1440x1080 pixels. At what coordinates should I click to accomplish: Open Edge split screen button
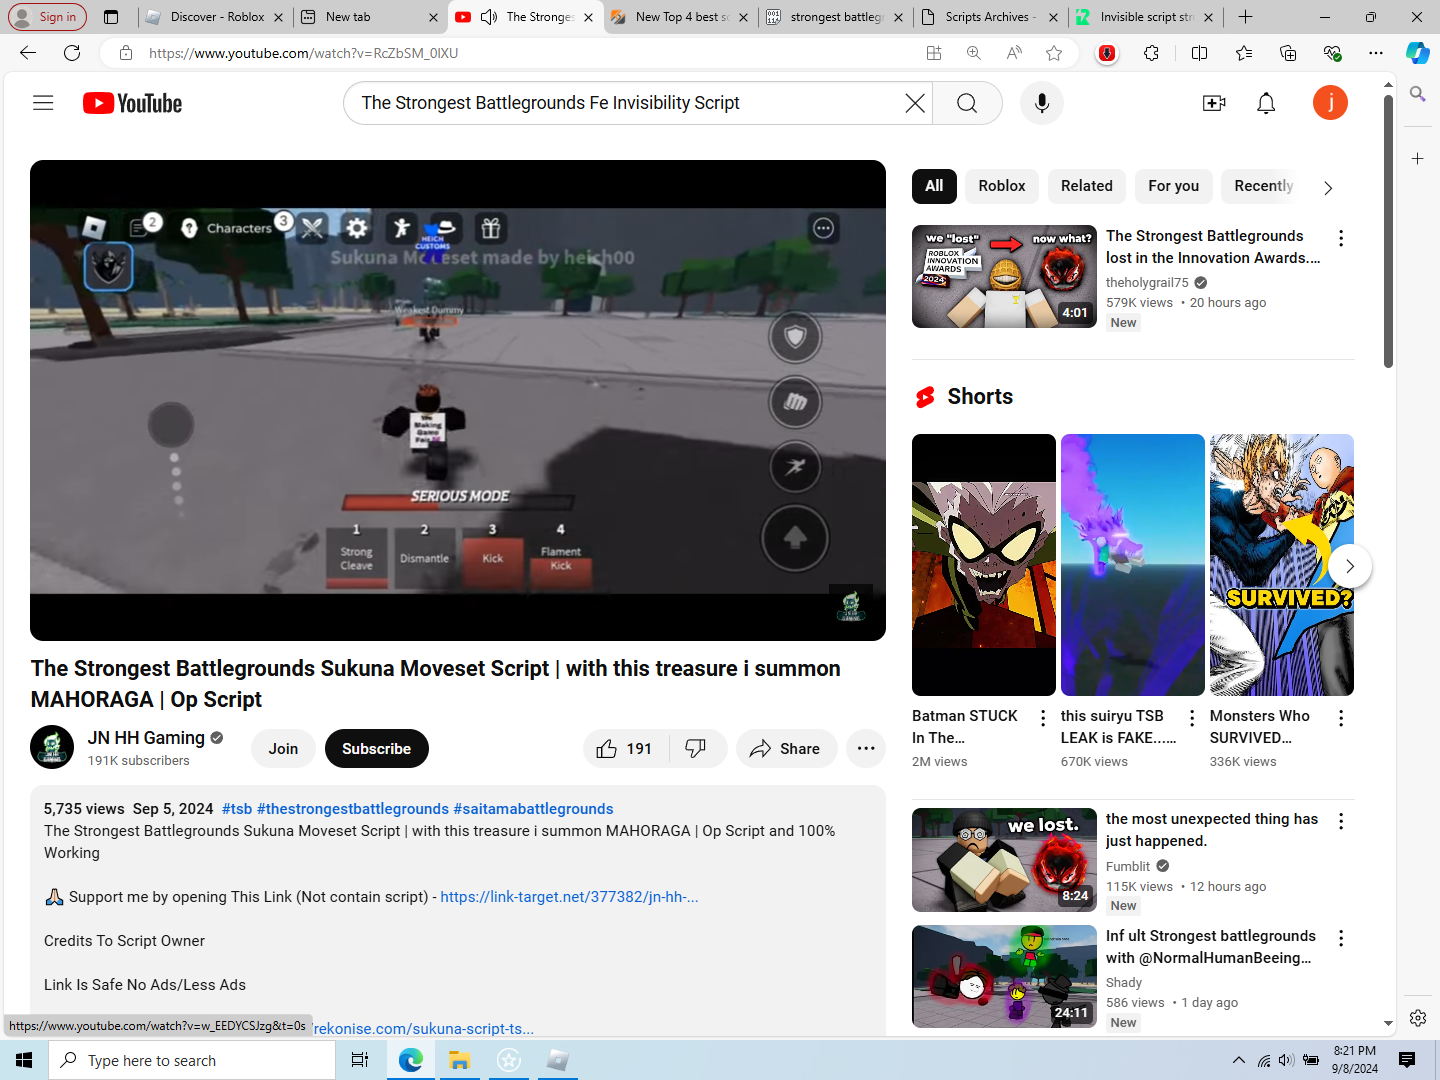(1200, 53)
